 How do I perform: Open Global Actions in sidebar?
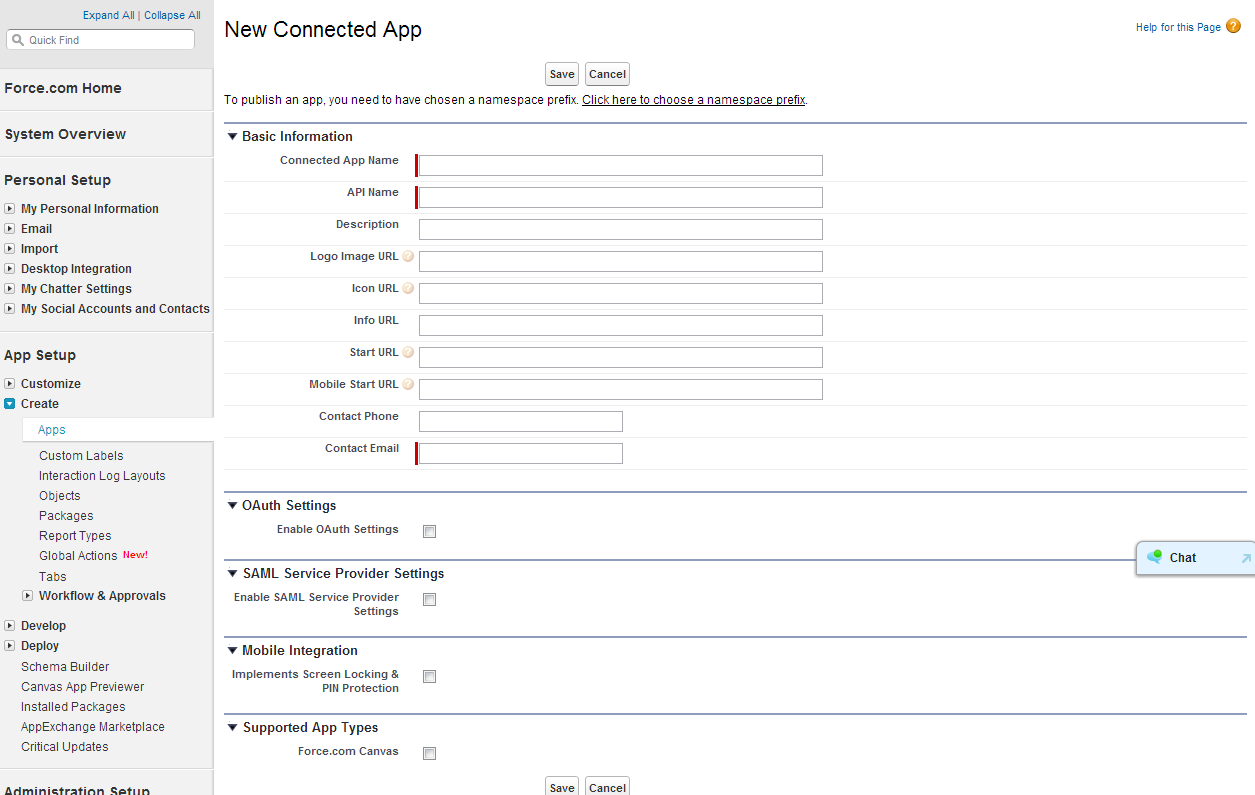pos(78,556)
